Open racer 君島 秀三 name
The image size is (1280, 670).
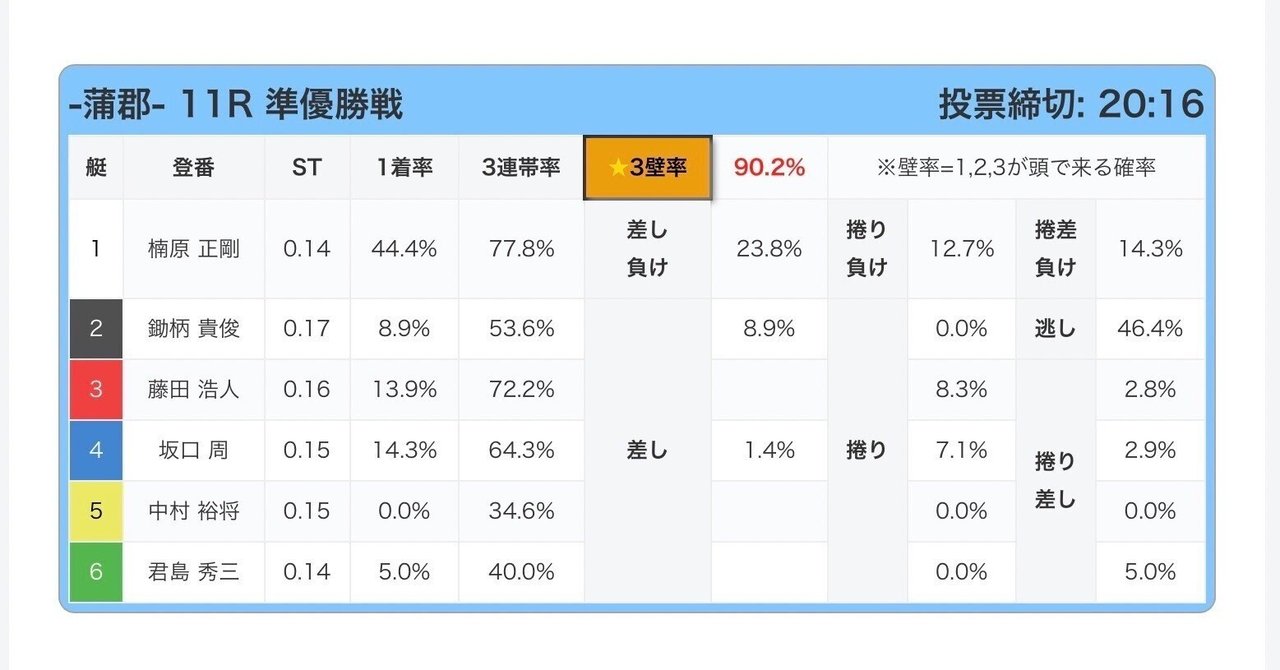tap(194, 572)
